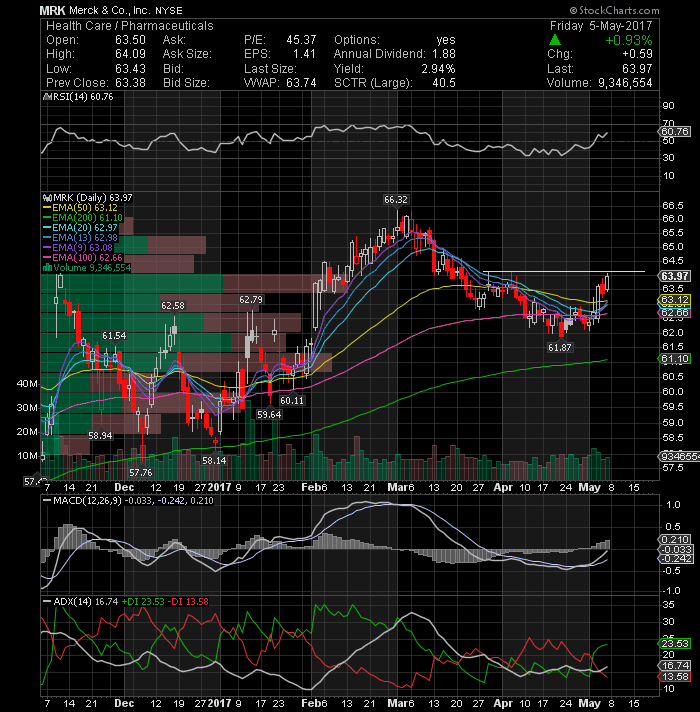Click the 61.87 low price label

(x=560, y=348)
